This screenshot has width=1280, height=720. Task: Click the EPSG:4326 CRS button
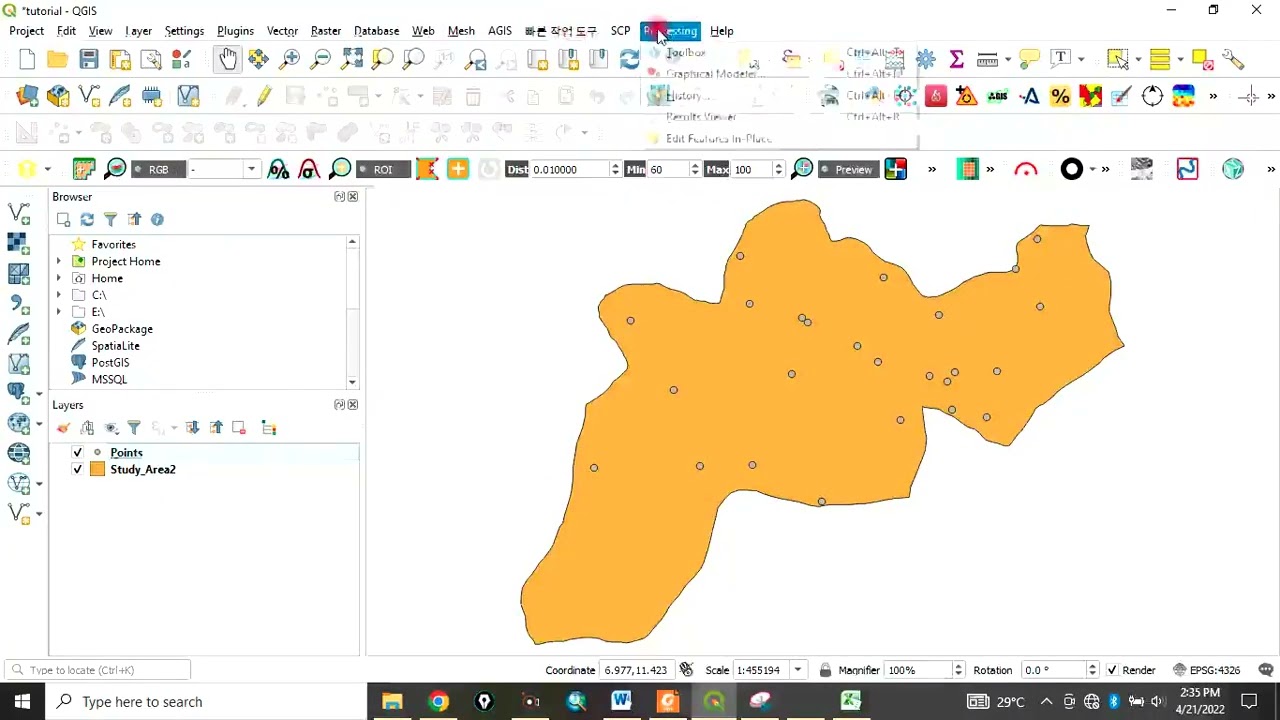[1208, 670]
